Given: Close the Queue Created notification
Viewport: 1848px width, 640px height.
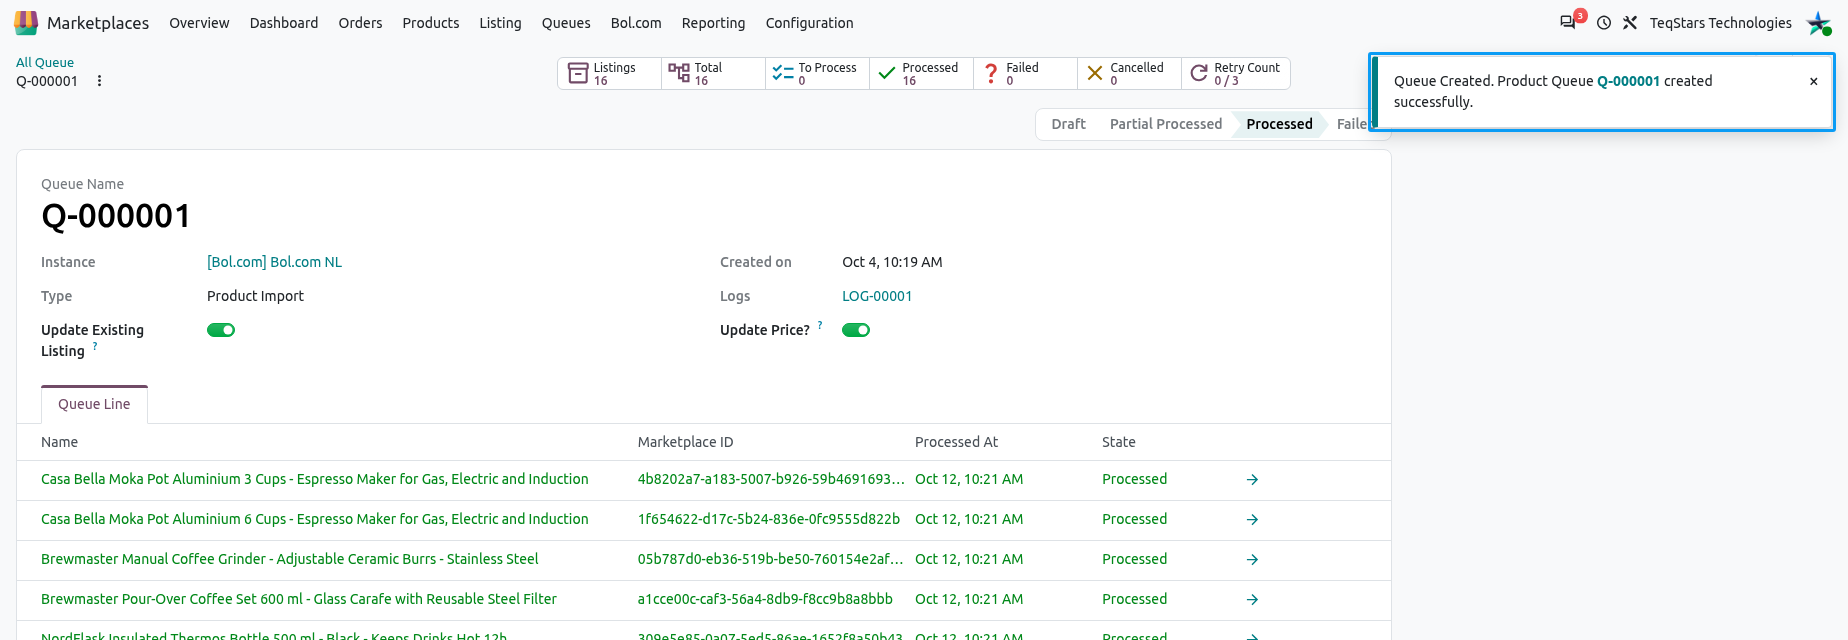Looking at the screenshot, I should (1814, 82).
